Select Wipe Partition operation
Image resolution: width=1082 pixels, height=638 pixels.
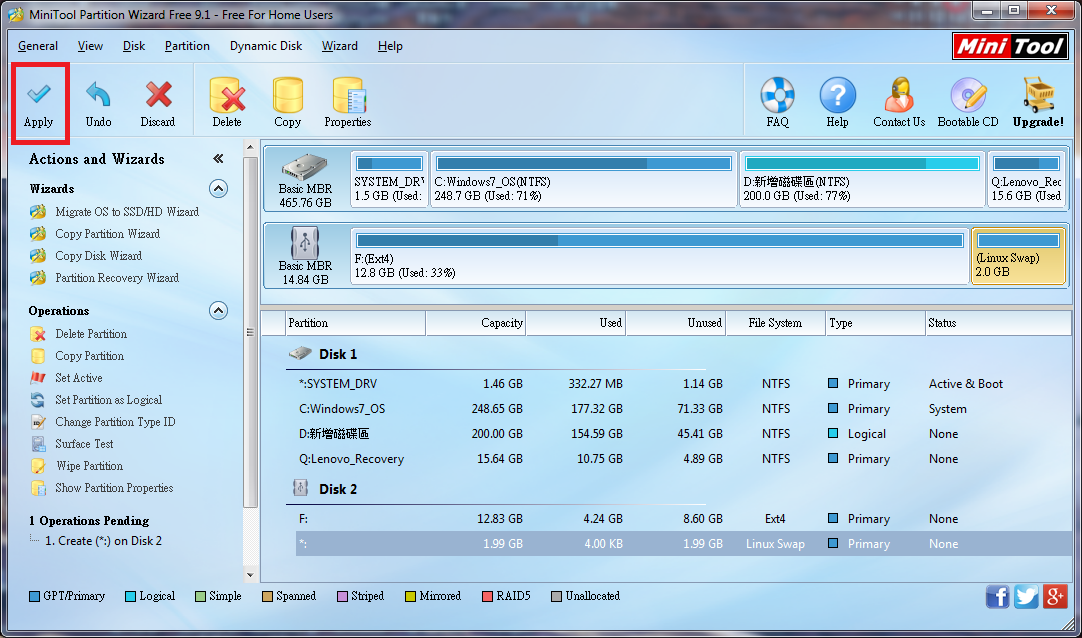[89, 466]
